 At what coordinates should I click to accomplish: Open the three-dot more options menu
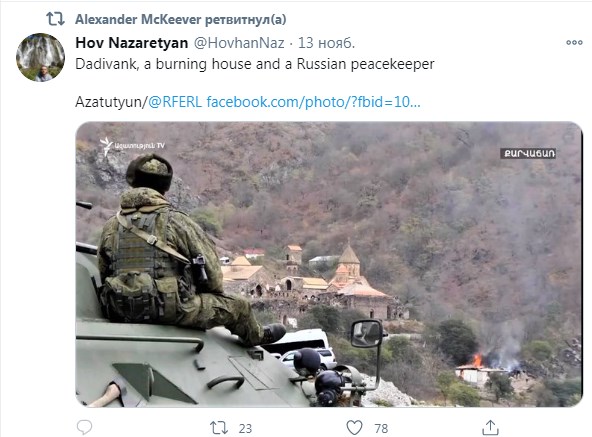pyautogui.click(x=574, y=43)
